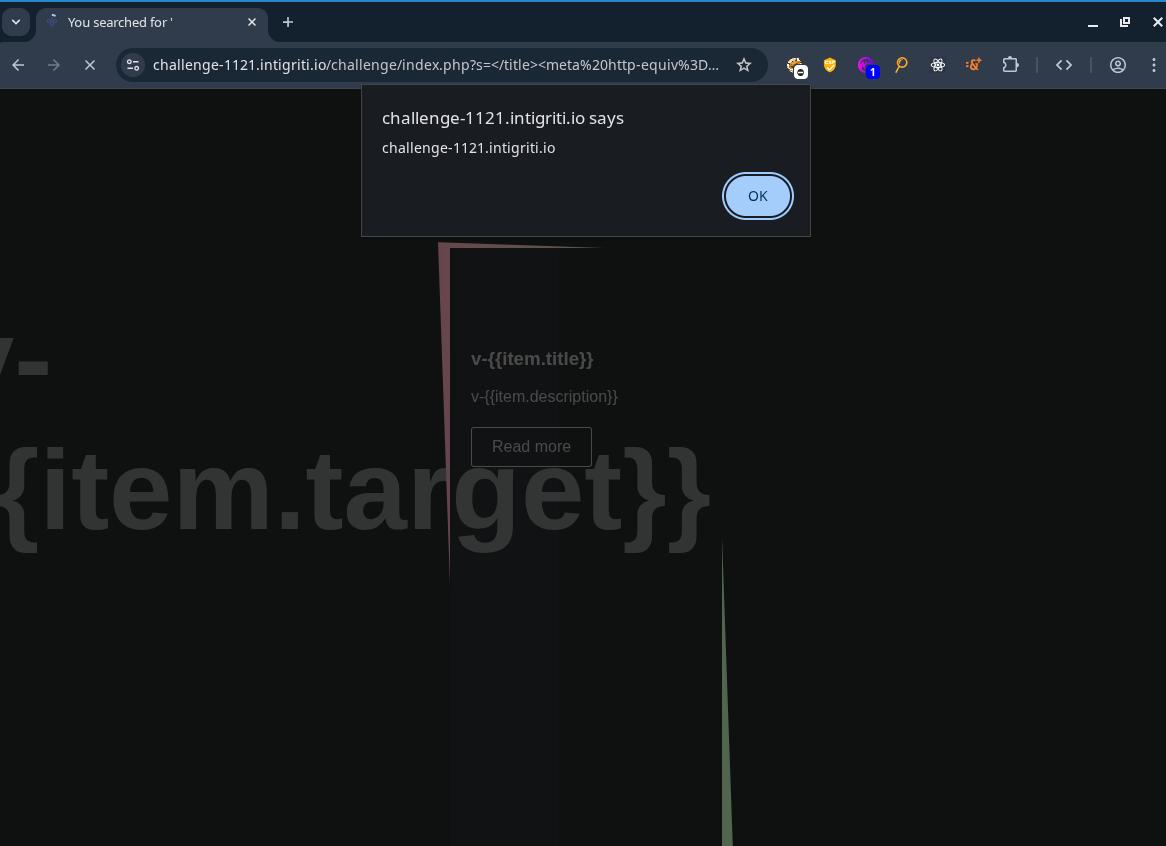Screen dimensions: 1166x846
Task: Click the code brackets toolbar icon
Action: 1064,65
